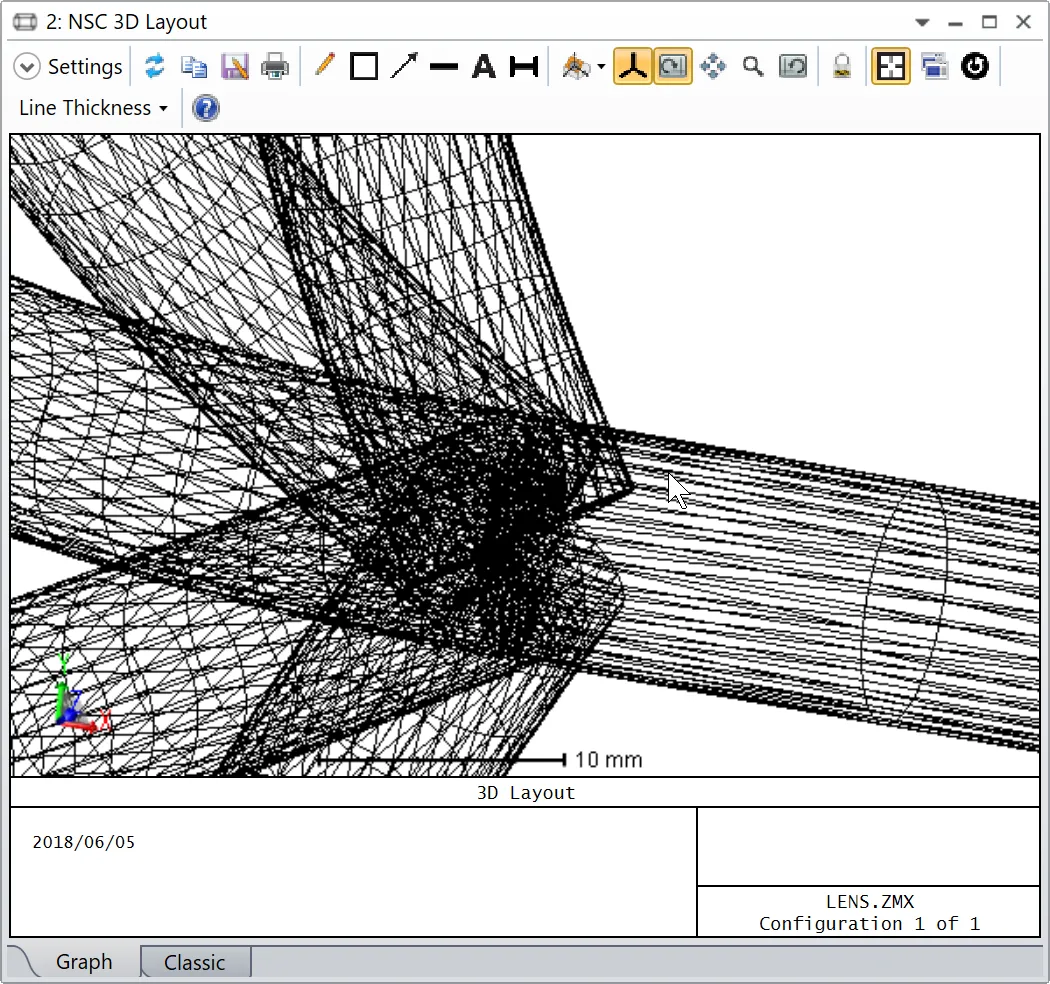
Task: Toggle the highlighted rotate view mode
Action: click(673, 66)
